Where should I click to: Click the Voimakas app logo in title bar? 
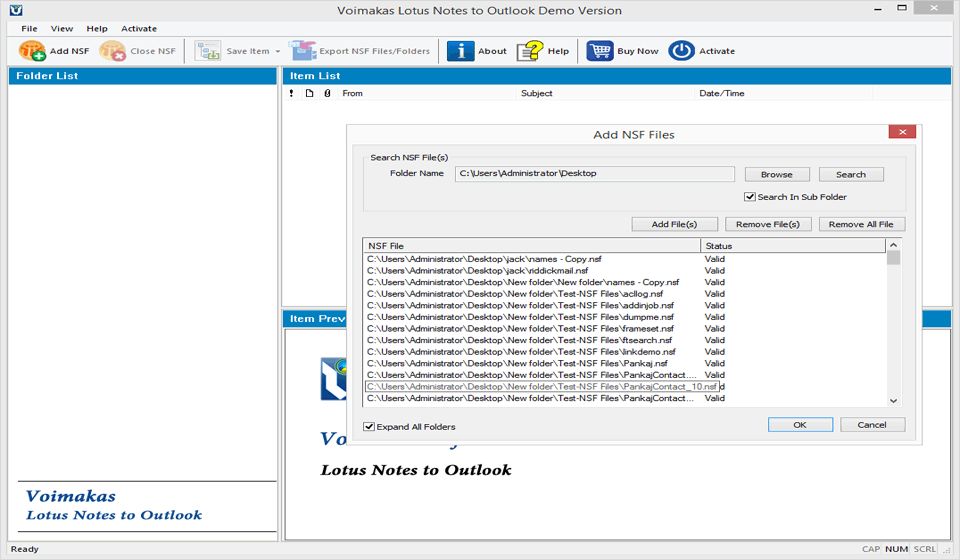tap(16, 10)
